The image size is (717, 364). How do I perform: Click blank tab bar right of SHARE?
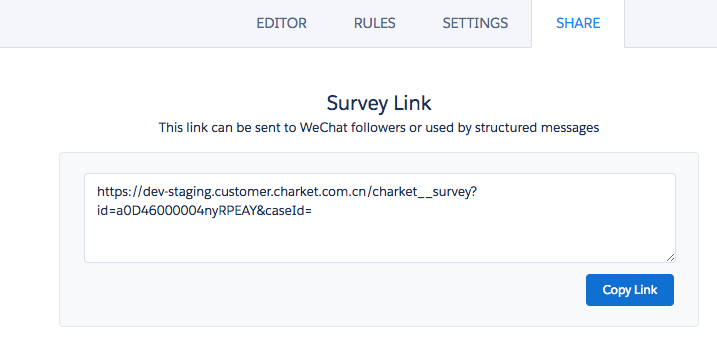coord(671,23)
